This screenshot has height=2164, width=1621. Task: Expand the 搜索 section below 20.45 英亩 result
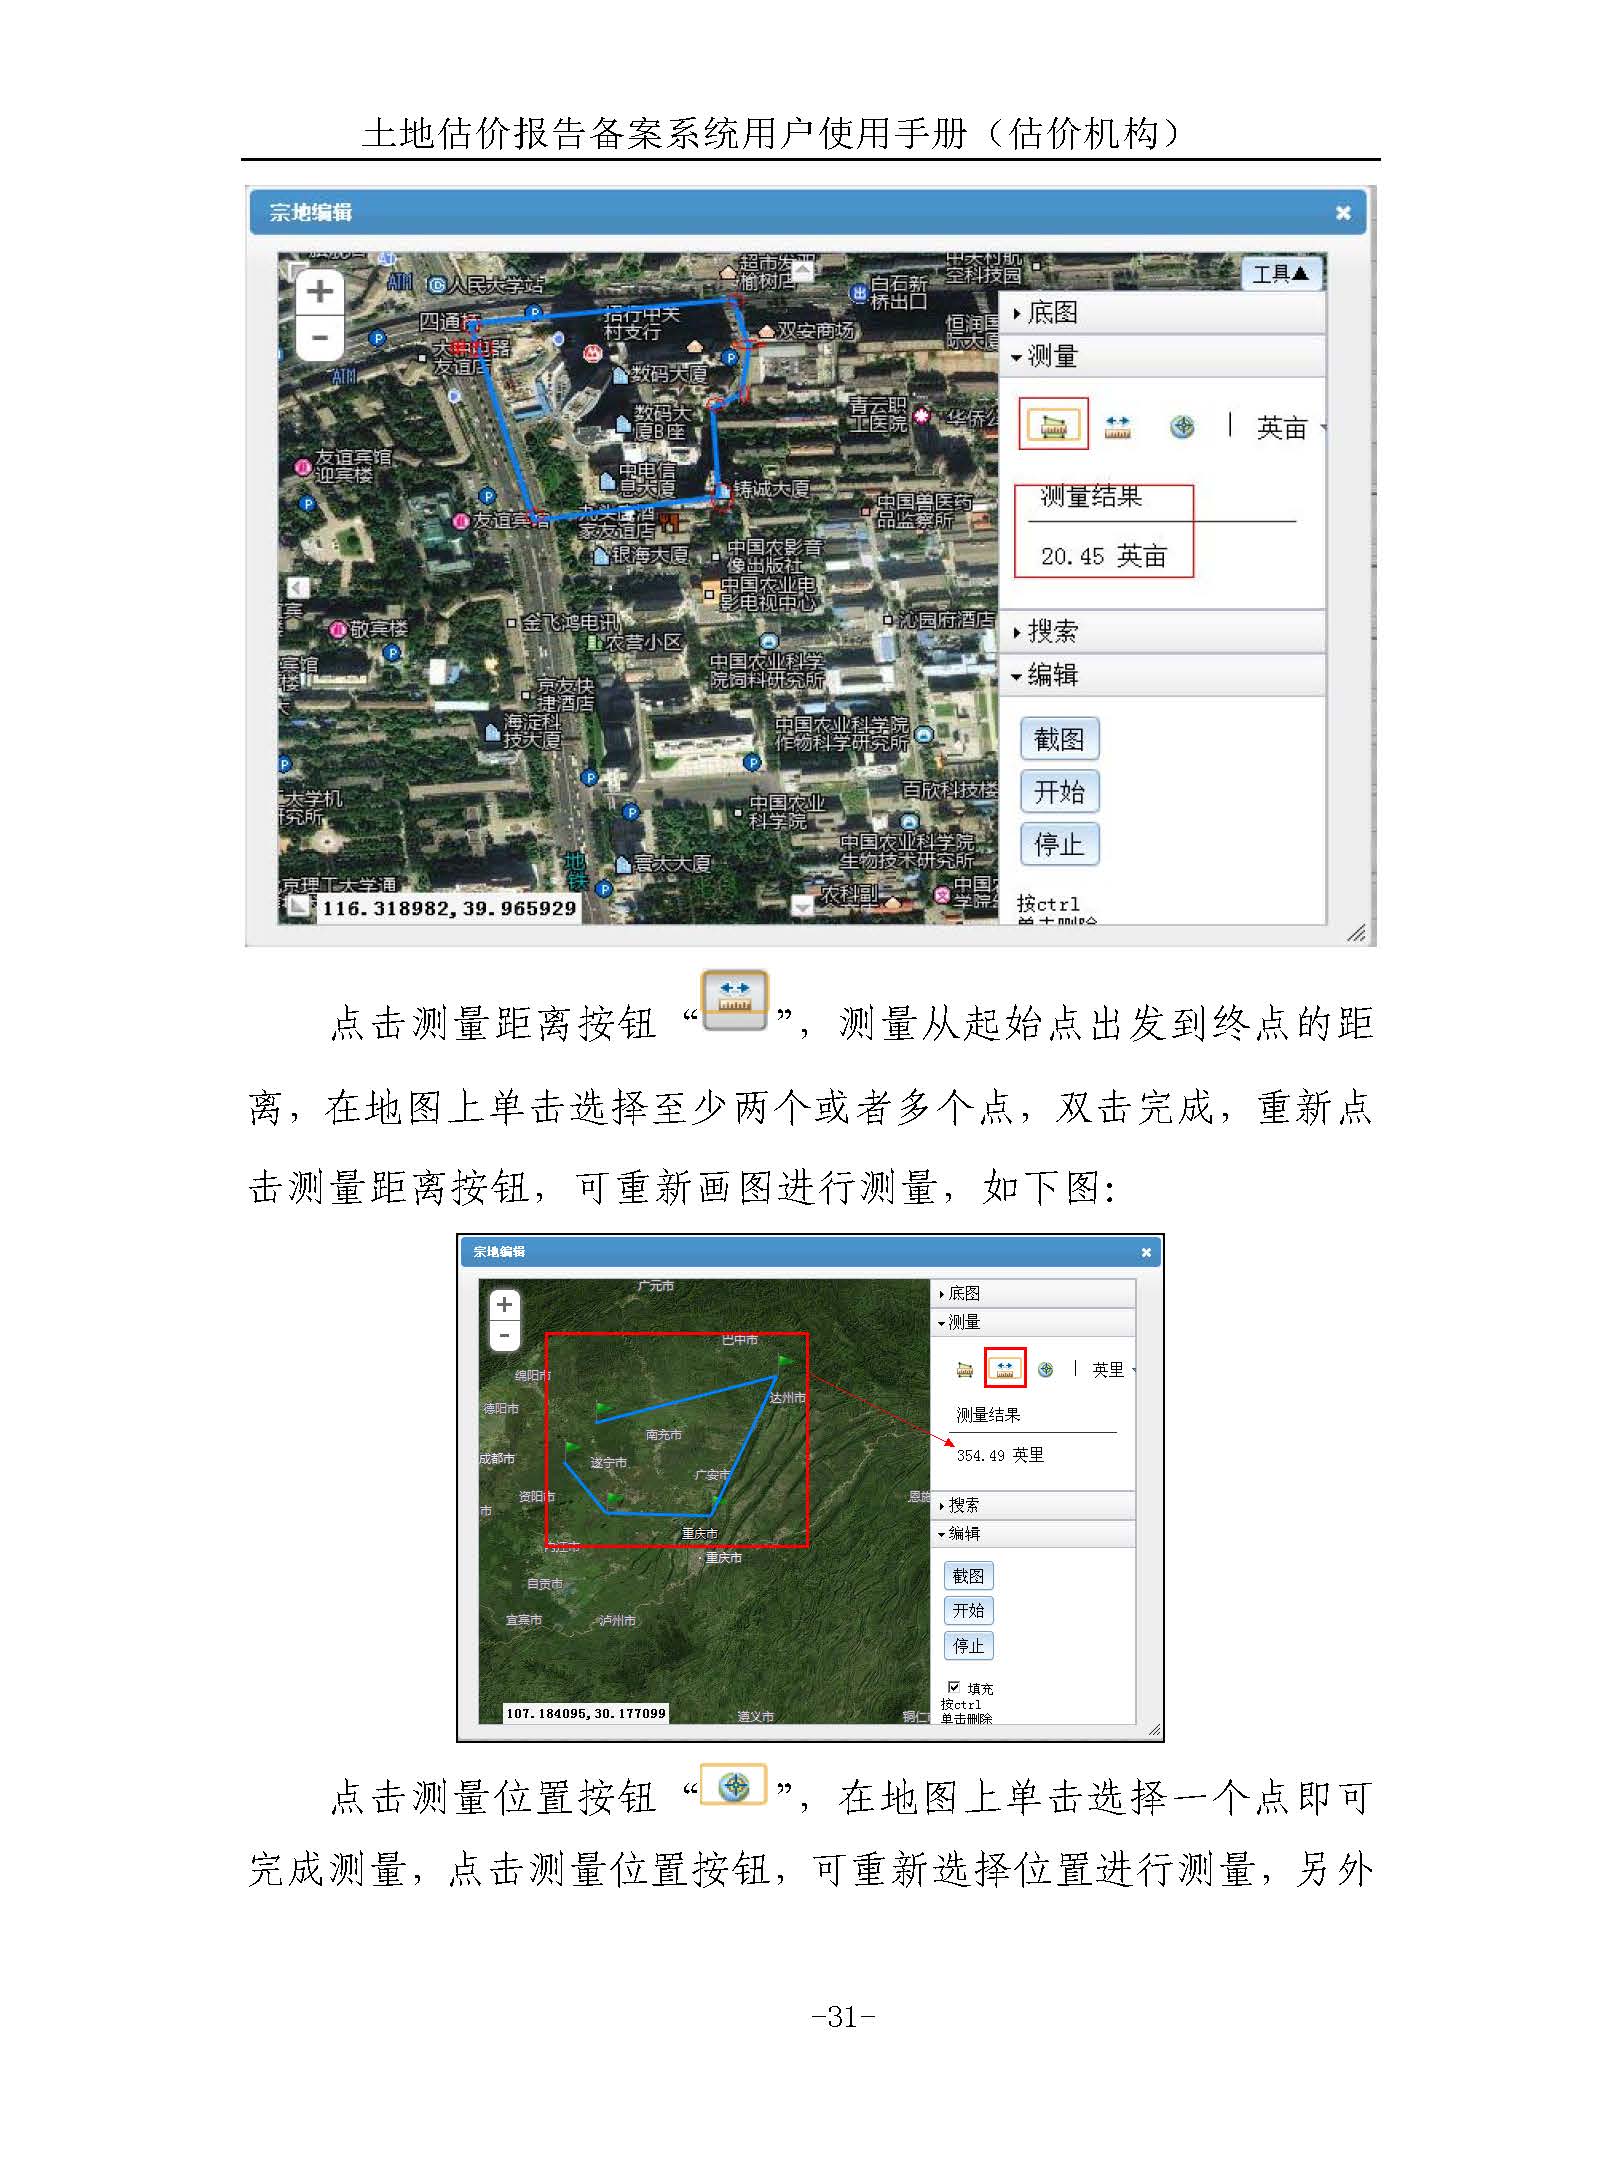click(1052, 631)
